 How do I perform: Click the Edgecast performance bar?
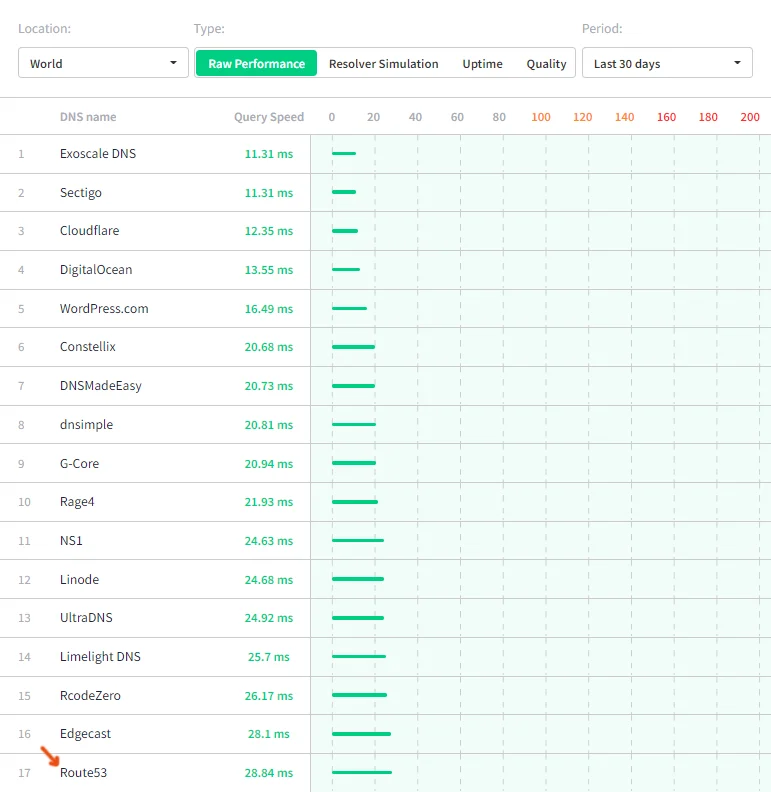pos(361,733)
